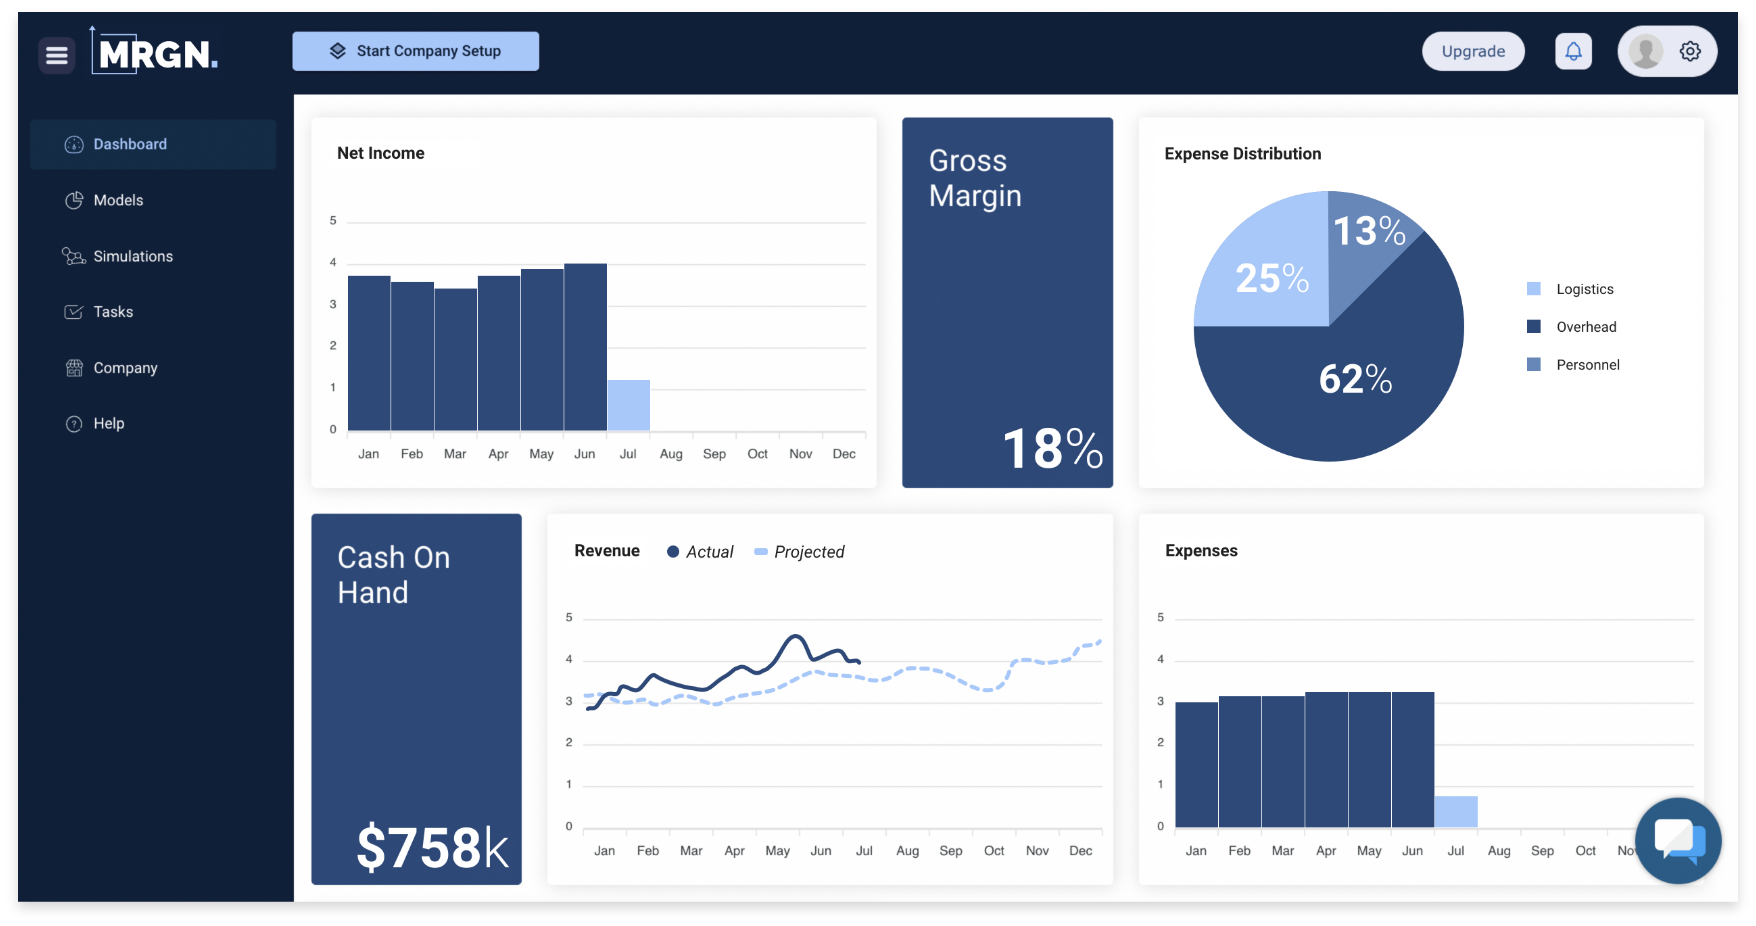Click the user profile avatar
Viewport: 1756px width, 926px height.
click(x=1645, y=51)
